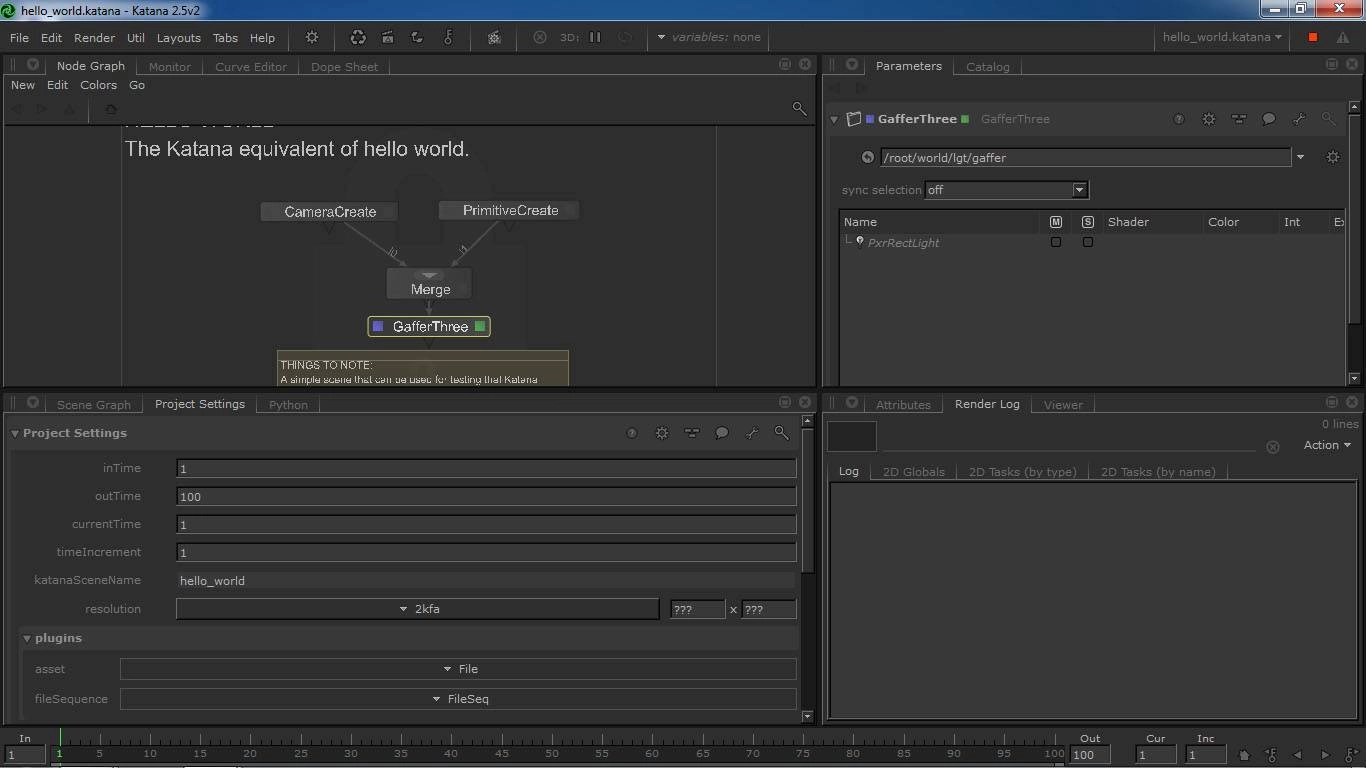Collapse the GafferThree parameters group
The image size is (1366, 768).
pyautogui.click(x=834, y=119)
